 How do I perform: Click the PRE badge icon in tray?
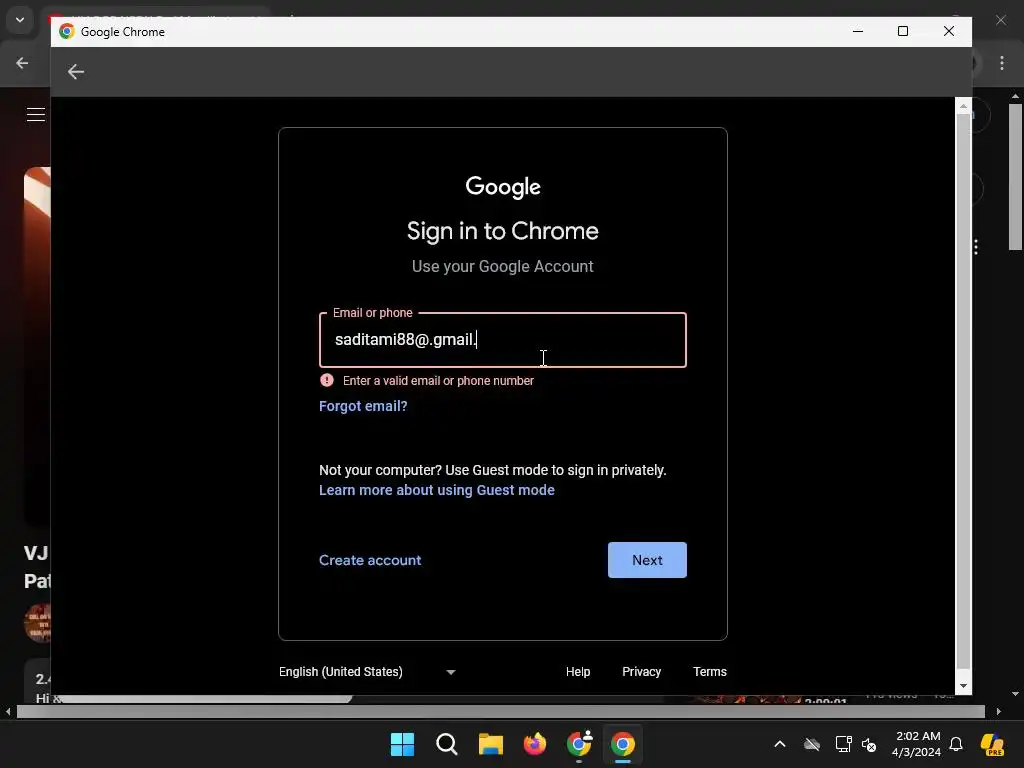click(x=992, y=744)
